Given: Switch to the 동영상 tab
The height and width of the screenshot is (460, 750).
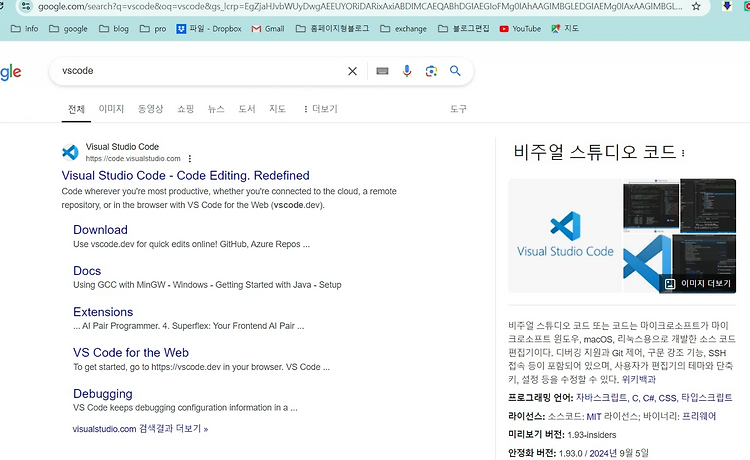Looking at the screenshot, I should (x=150, y=109).
